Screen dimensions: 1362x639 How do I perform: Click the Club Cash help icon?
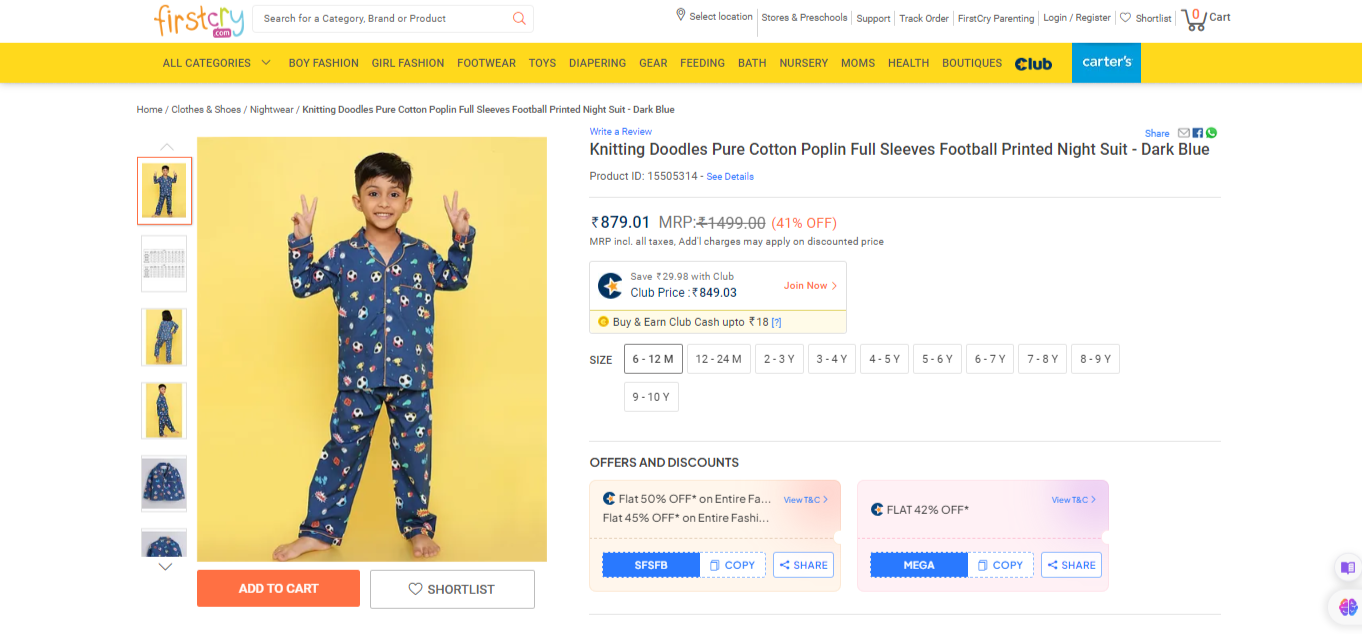pyautogui.click(x=776, y=322)
